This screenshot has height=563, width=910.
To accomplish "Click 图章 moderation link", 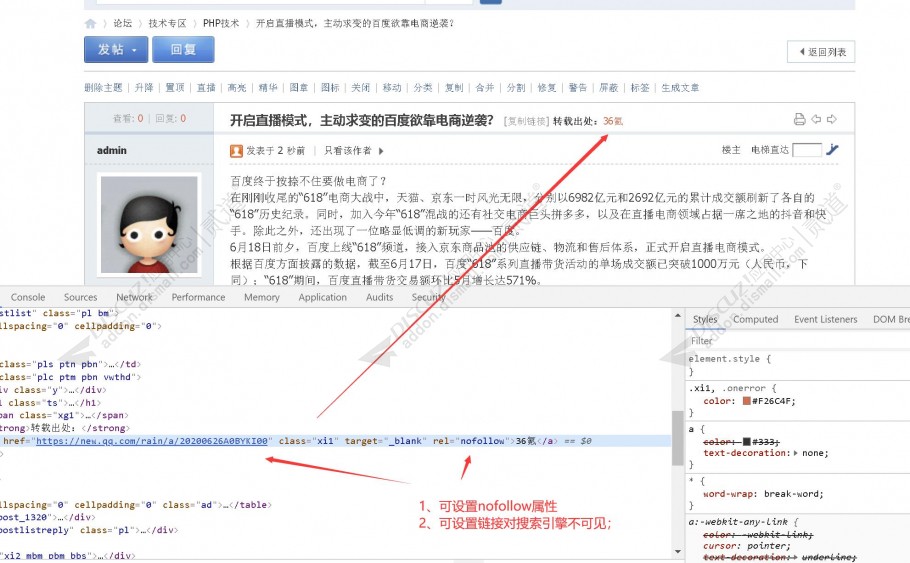I will [299, 88].
